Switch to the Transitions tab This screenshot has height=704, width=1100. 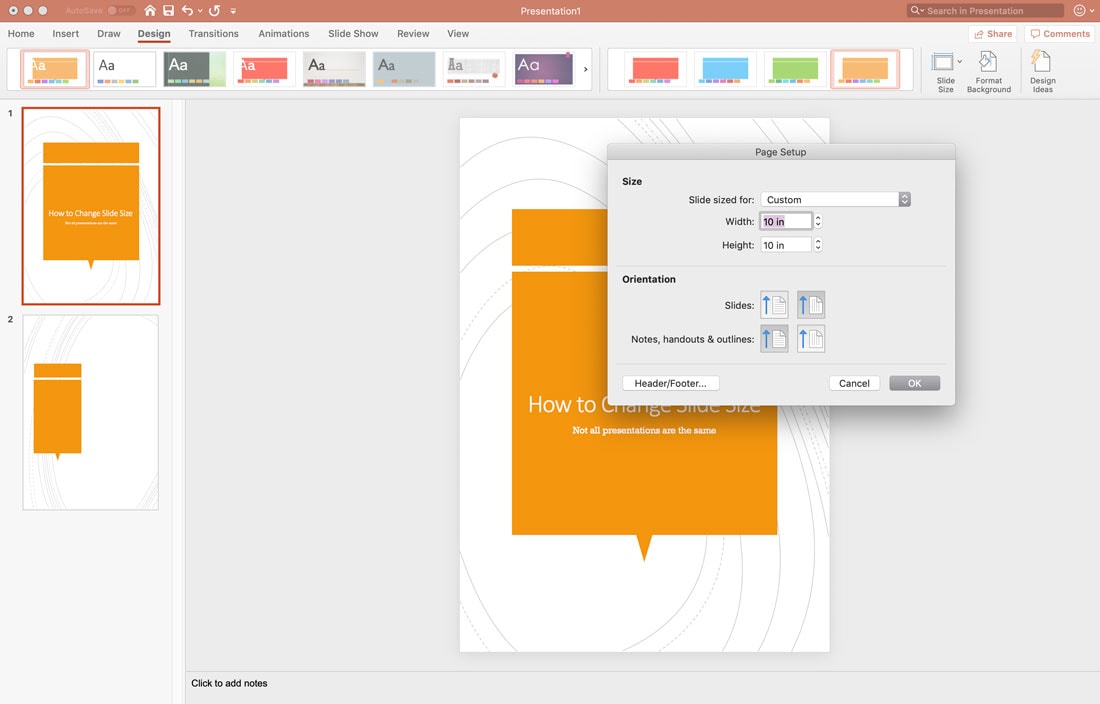coord(213,33)
